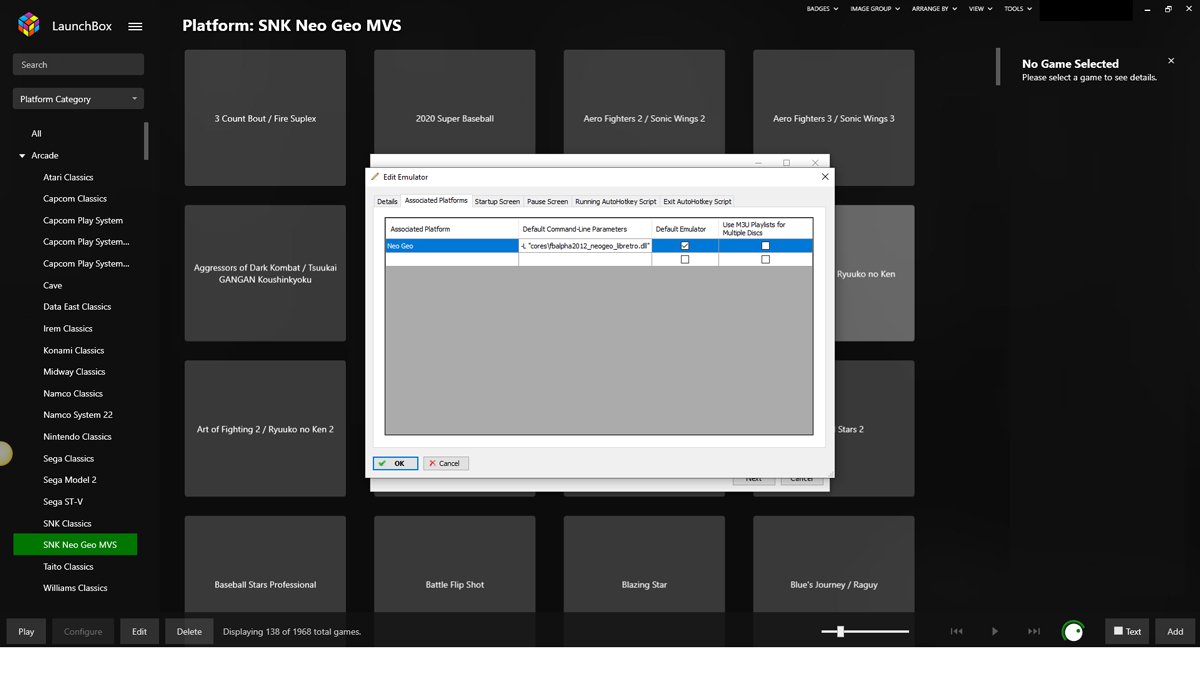Go to Exit AutoHotkey Script tab
The width and height of the screenshot is (1200, 675).
click(697, 201)
